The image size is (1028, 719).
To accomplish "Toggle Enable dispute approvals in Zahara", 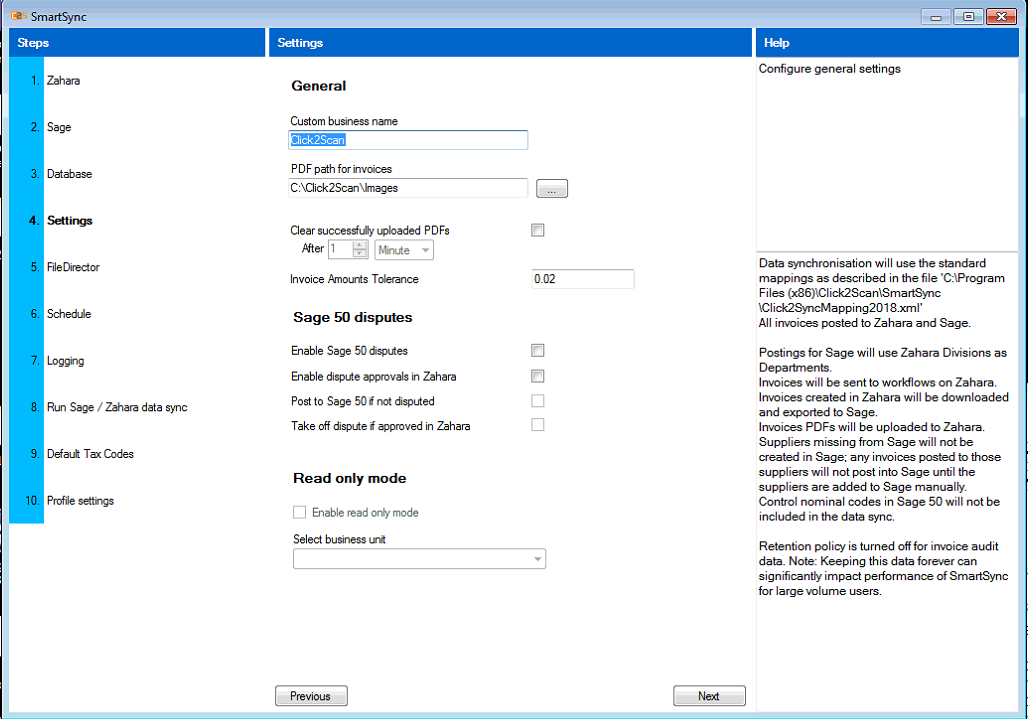I will tap(538, 376).
